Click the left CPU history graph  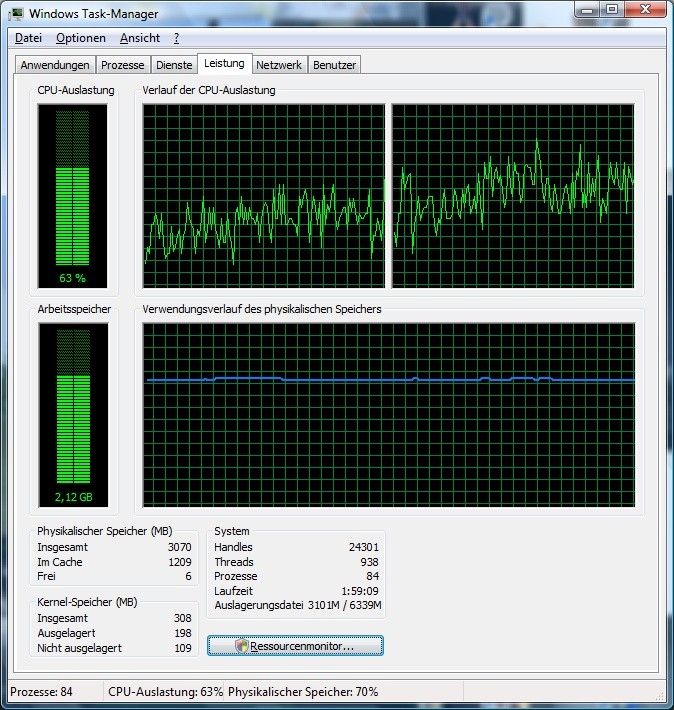pos(264,196)
